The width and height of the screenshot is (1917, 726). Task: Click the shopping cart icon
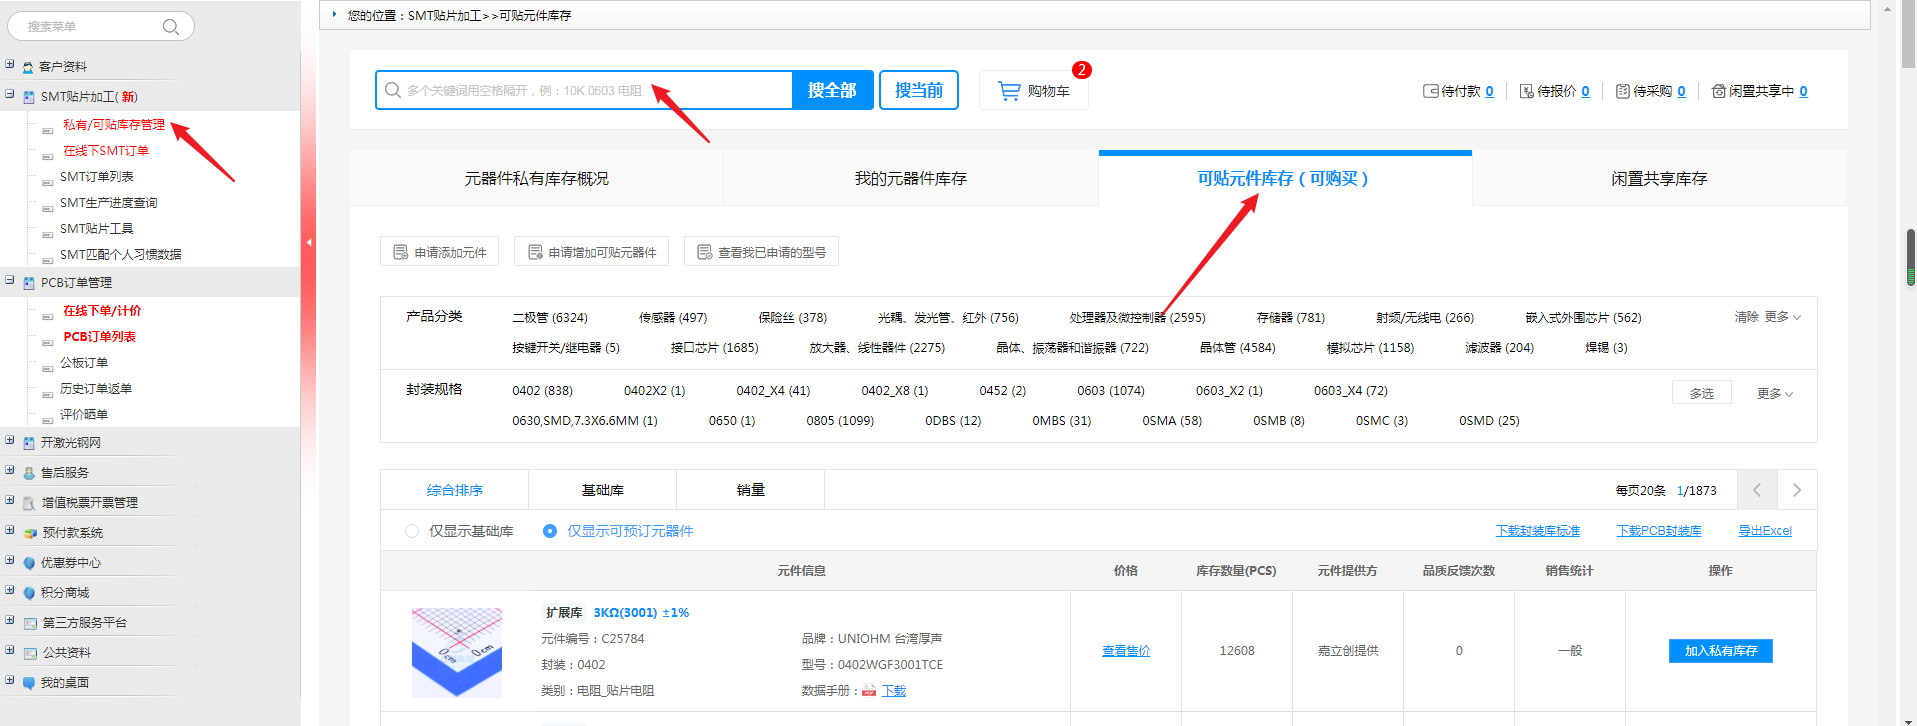(x=1009, y=91)
